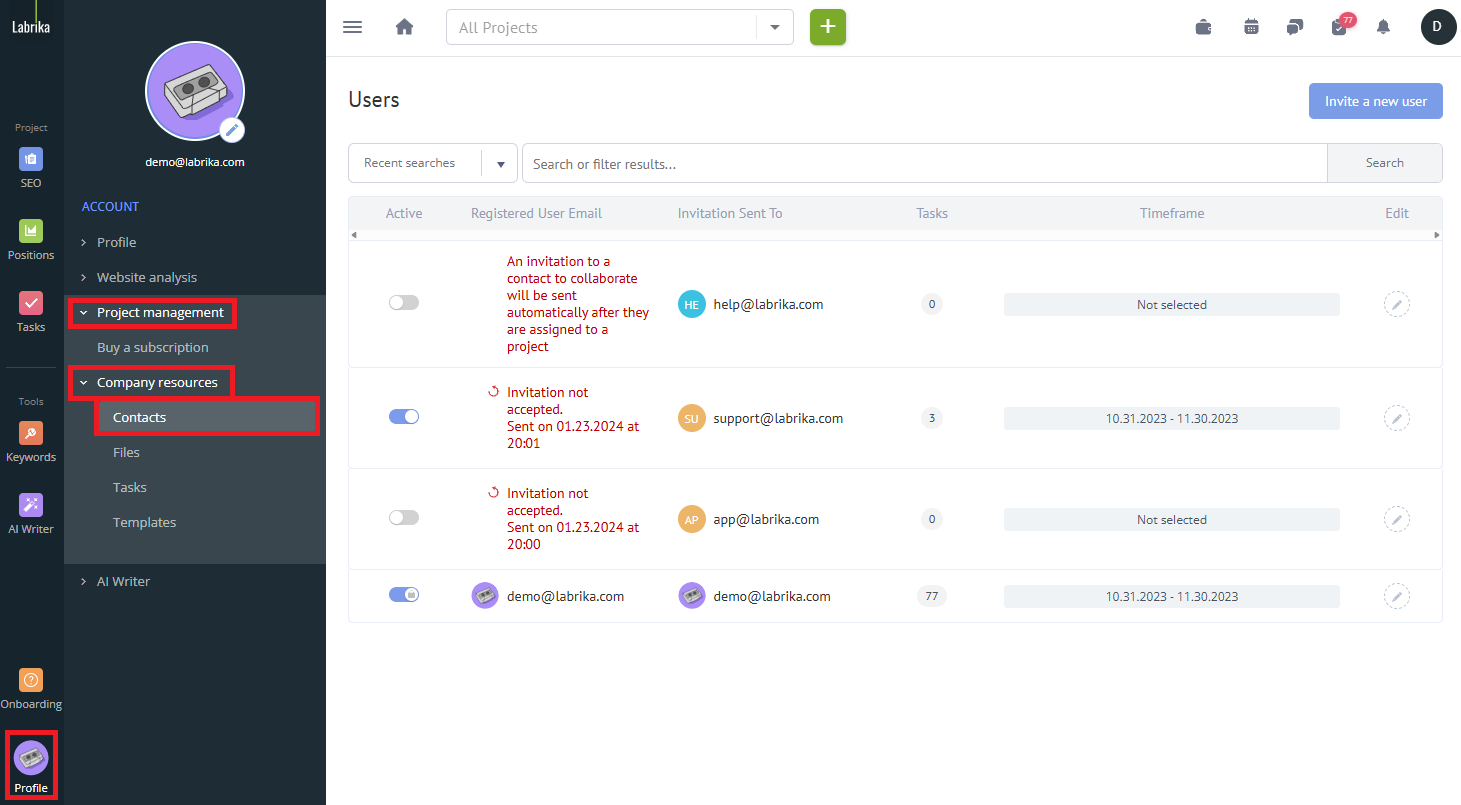The width and height of the screenshot is (1461, 805).
Task: Go to Keywords tool
Action: pos(31,440)
